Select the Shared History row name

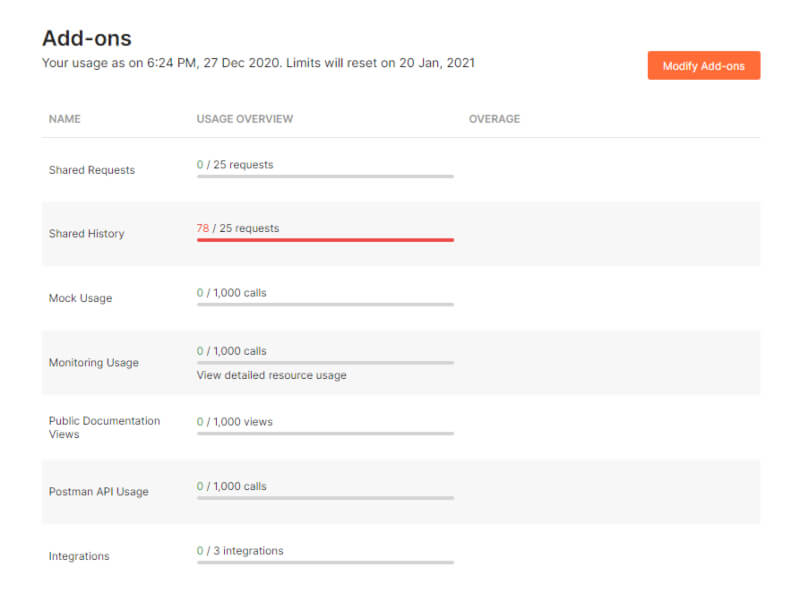click(86, 234)
